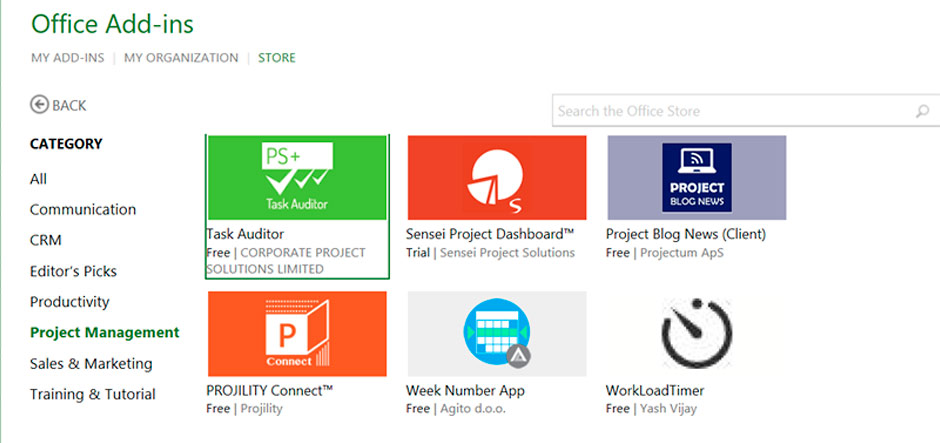Select the Training & Tutorial category
The height and width of the screenshot is (443, 940).
click(93, 394)
